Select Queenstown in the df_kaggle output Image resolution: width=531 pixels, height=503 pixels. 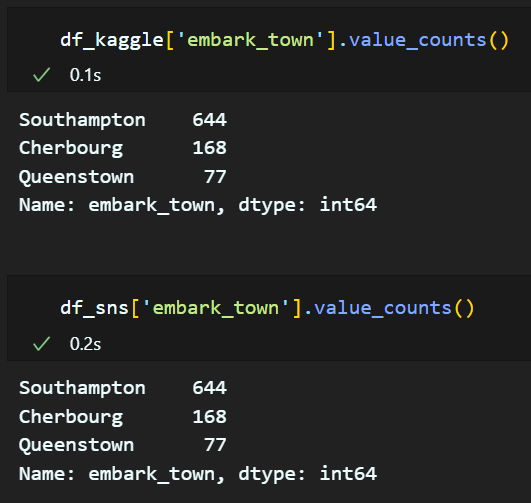click(77, 177)
